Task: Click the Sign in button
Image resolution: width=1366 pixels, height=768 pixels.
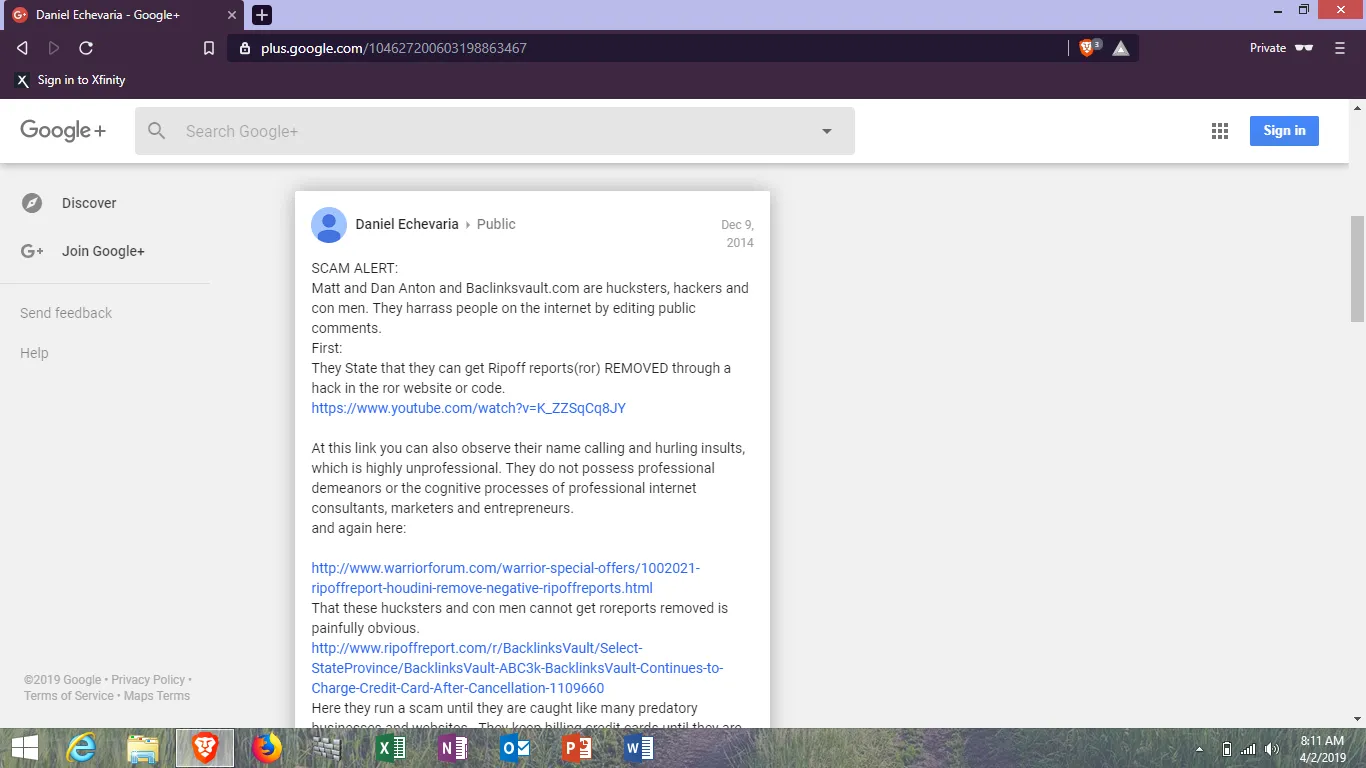Action: [1284, 131]
